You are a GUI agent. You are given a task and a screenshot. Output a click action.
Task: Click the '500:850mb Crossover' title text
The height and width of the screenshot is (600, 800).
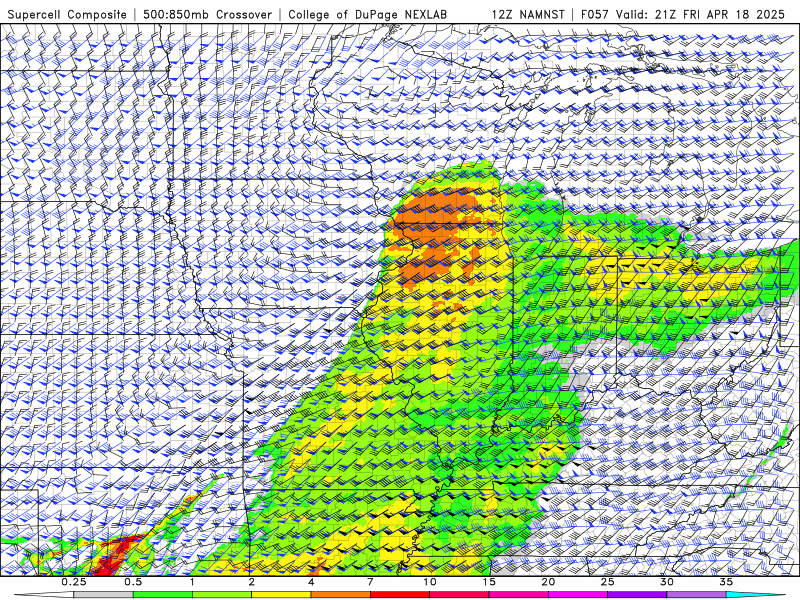click(208, 14)
